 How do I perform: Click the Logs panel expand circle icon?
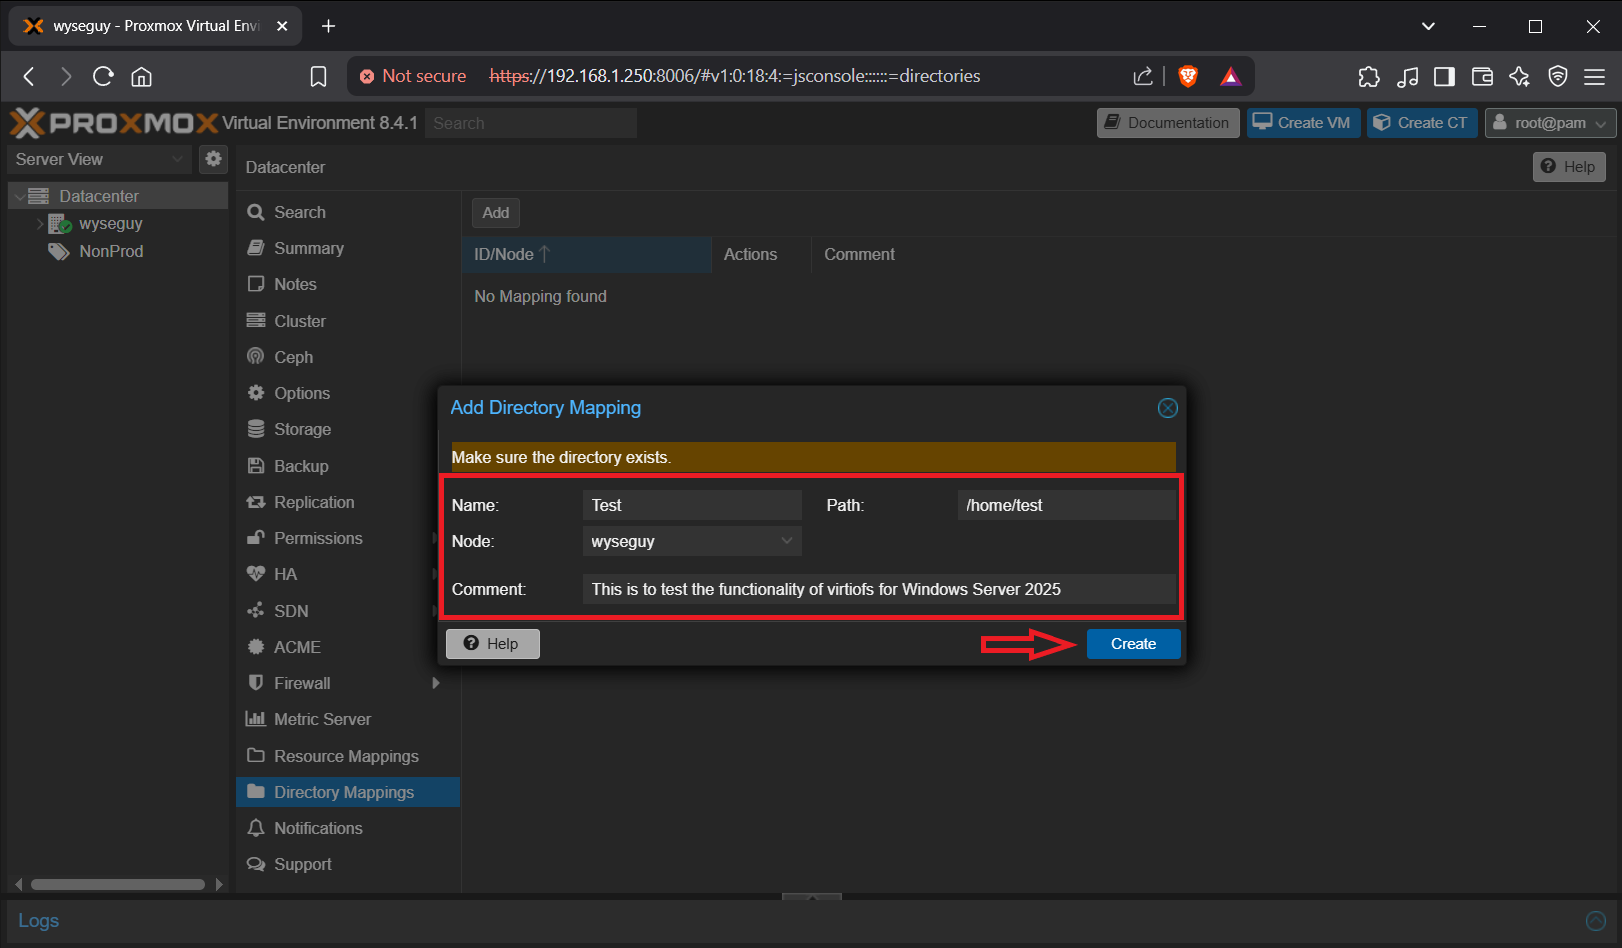tap(1596, 921)
